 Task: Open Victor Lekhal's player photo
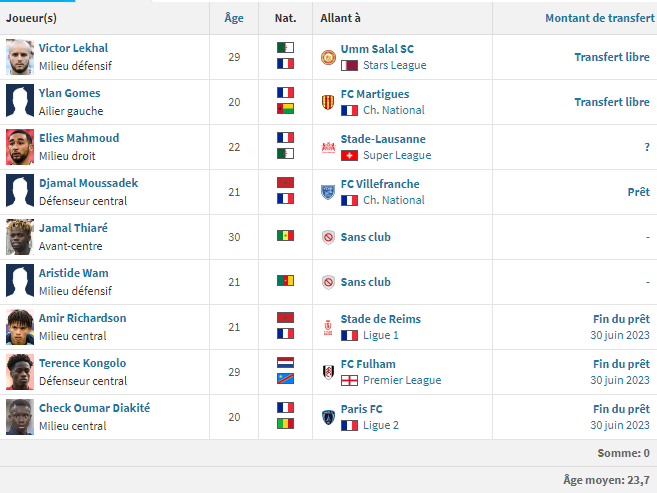tap(19, 57)
